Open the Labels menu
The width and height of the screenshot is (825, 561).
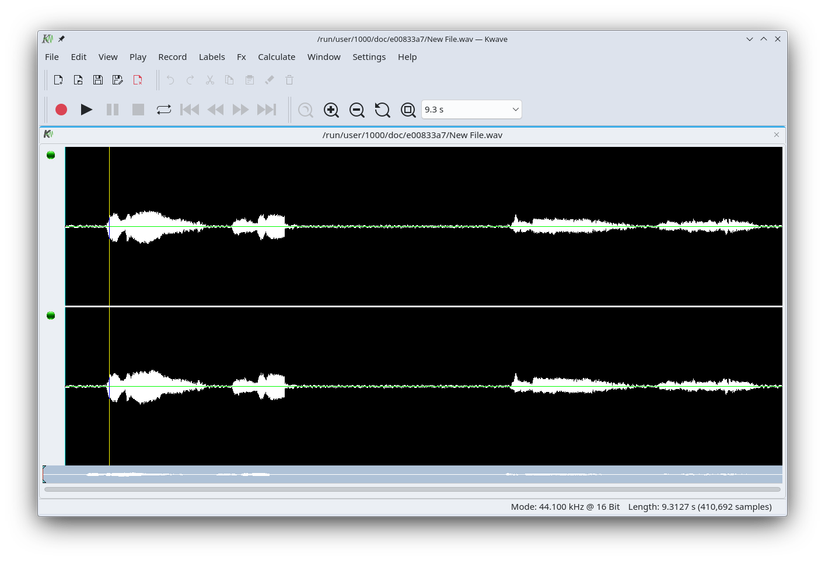pyautogui.click(x=212, y=57)
